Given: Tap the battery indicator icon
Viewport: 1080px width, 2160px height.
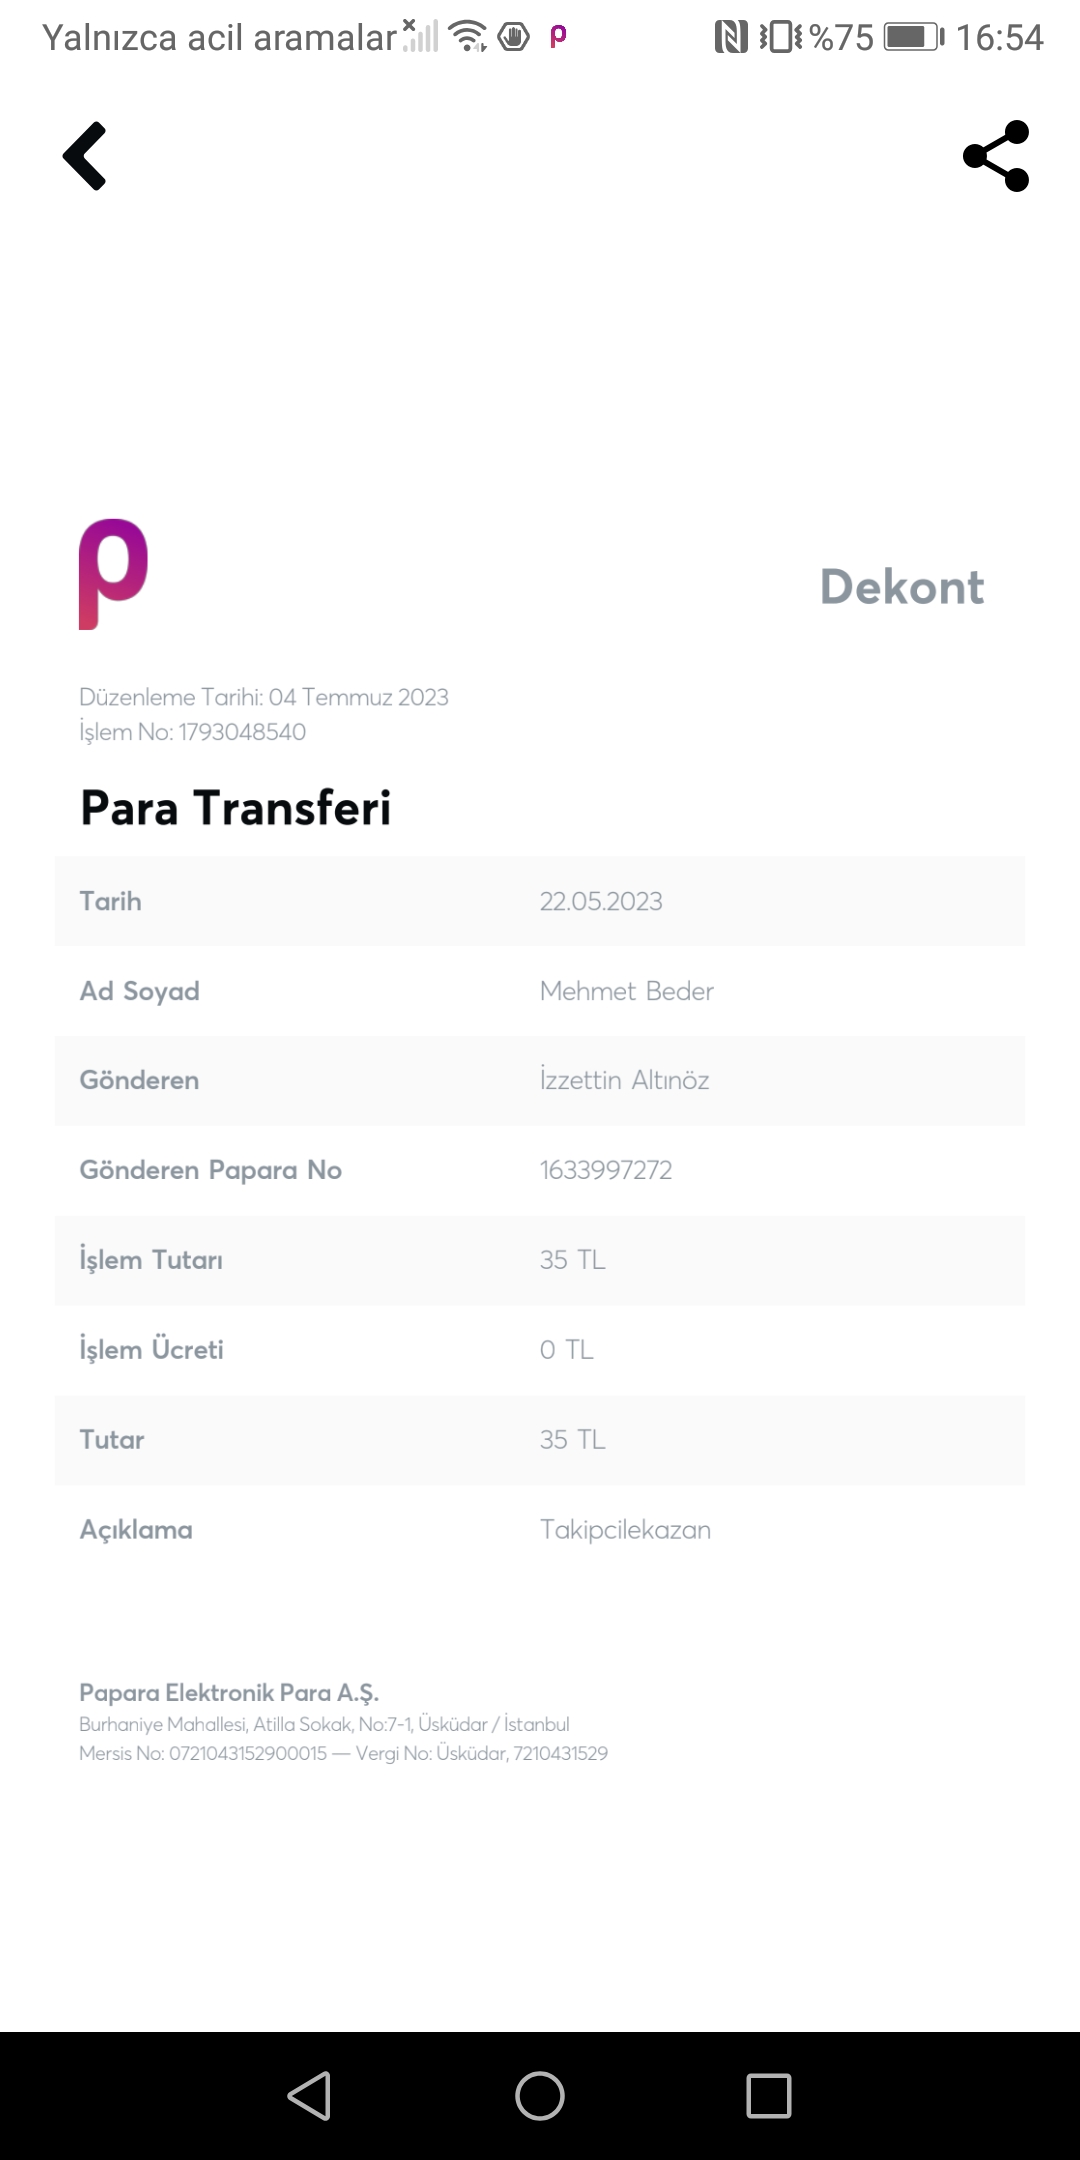Looking at the screenshot, I should click(x=914, y=38).
